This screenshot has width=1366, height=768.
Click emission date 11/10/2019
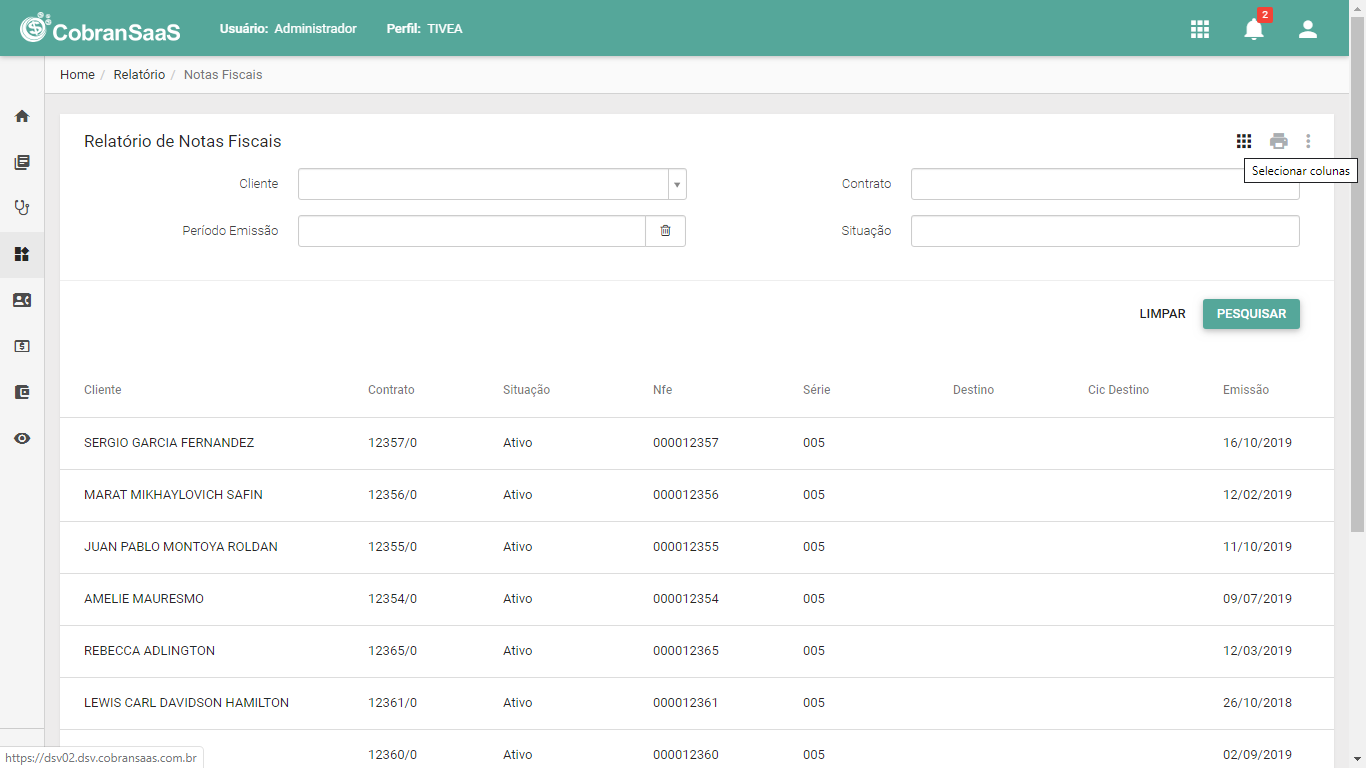point(1257,547)
